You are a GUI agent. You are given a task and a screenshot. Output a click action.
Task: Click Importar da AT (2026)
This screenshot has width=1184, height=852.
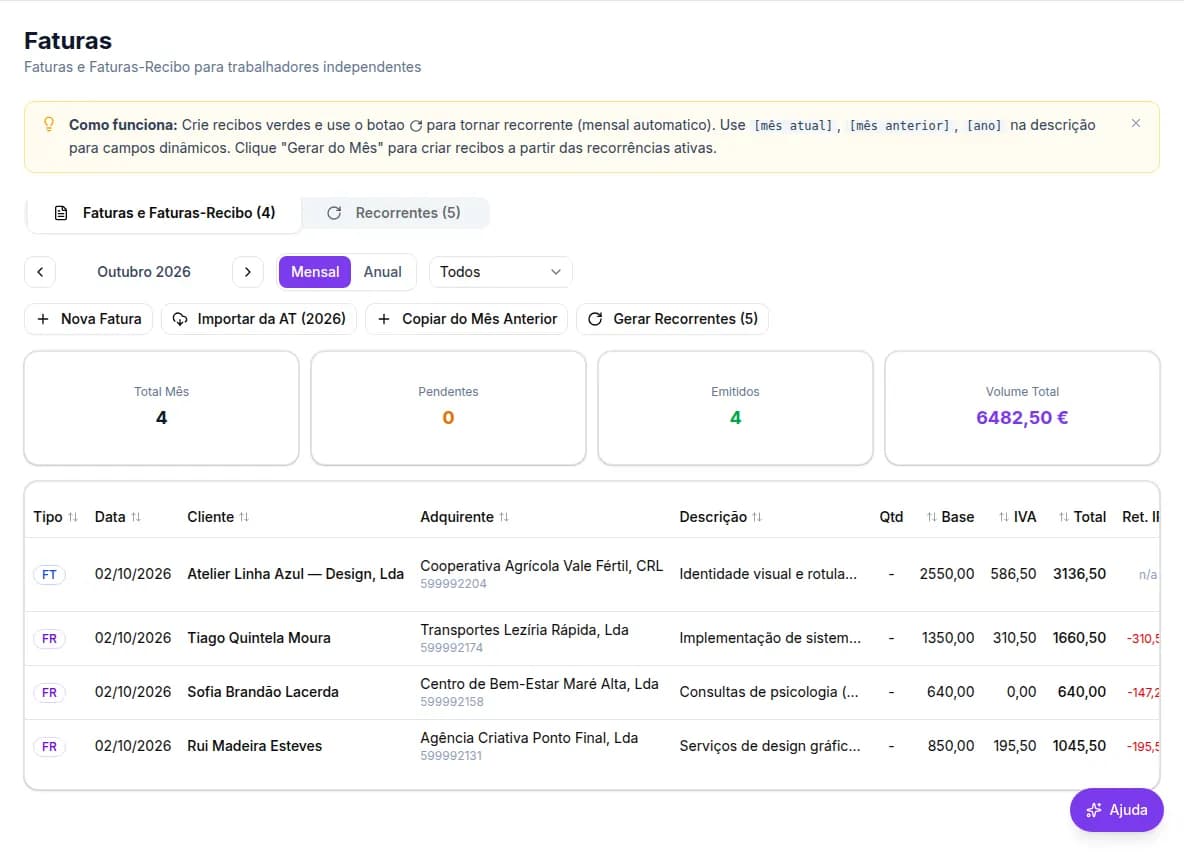(259, 319)
